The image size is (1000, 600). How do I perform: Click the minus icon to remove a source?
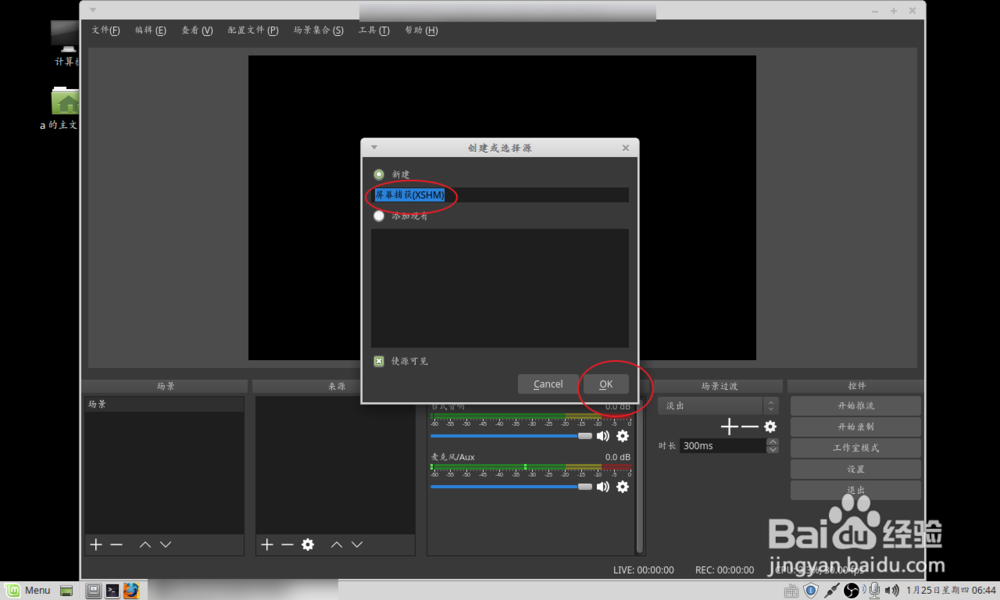(286, 544)
